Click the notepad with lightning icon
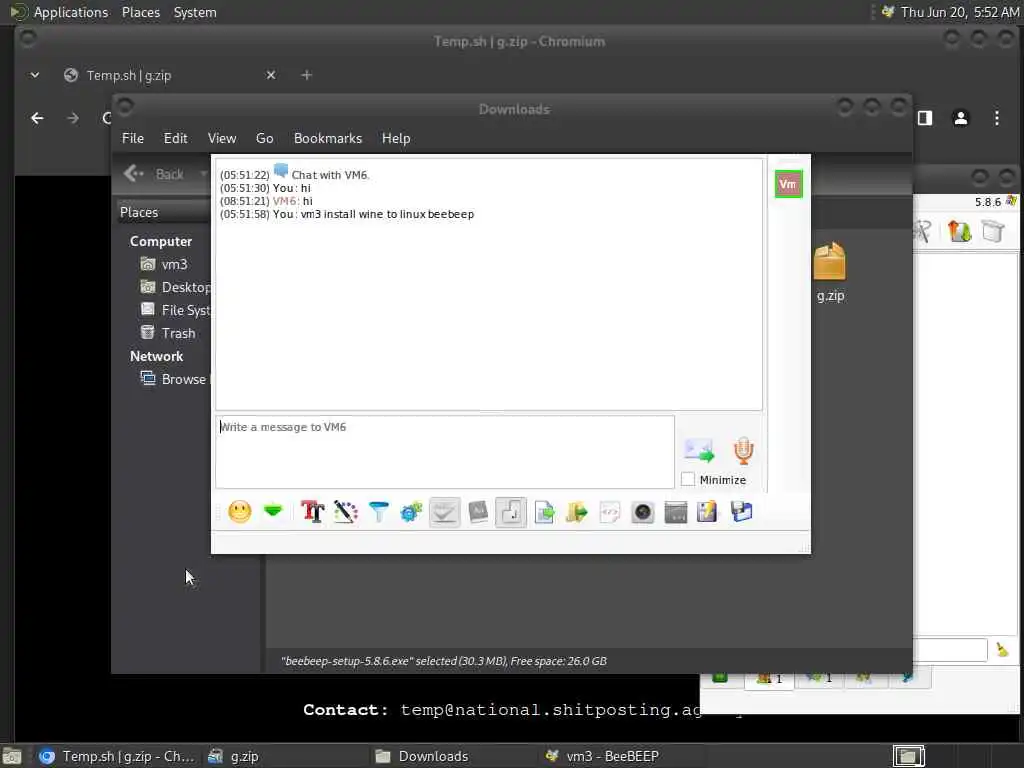Screen dimensions: 1024x768 point(707,511)
